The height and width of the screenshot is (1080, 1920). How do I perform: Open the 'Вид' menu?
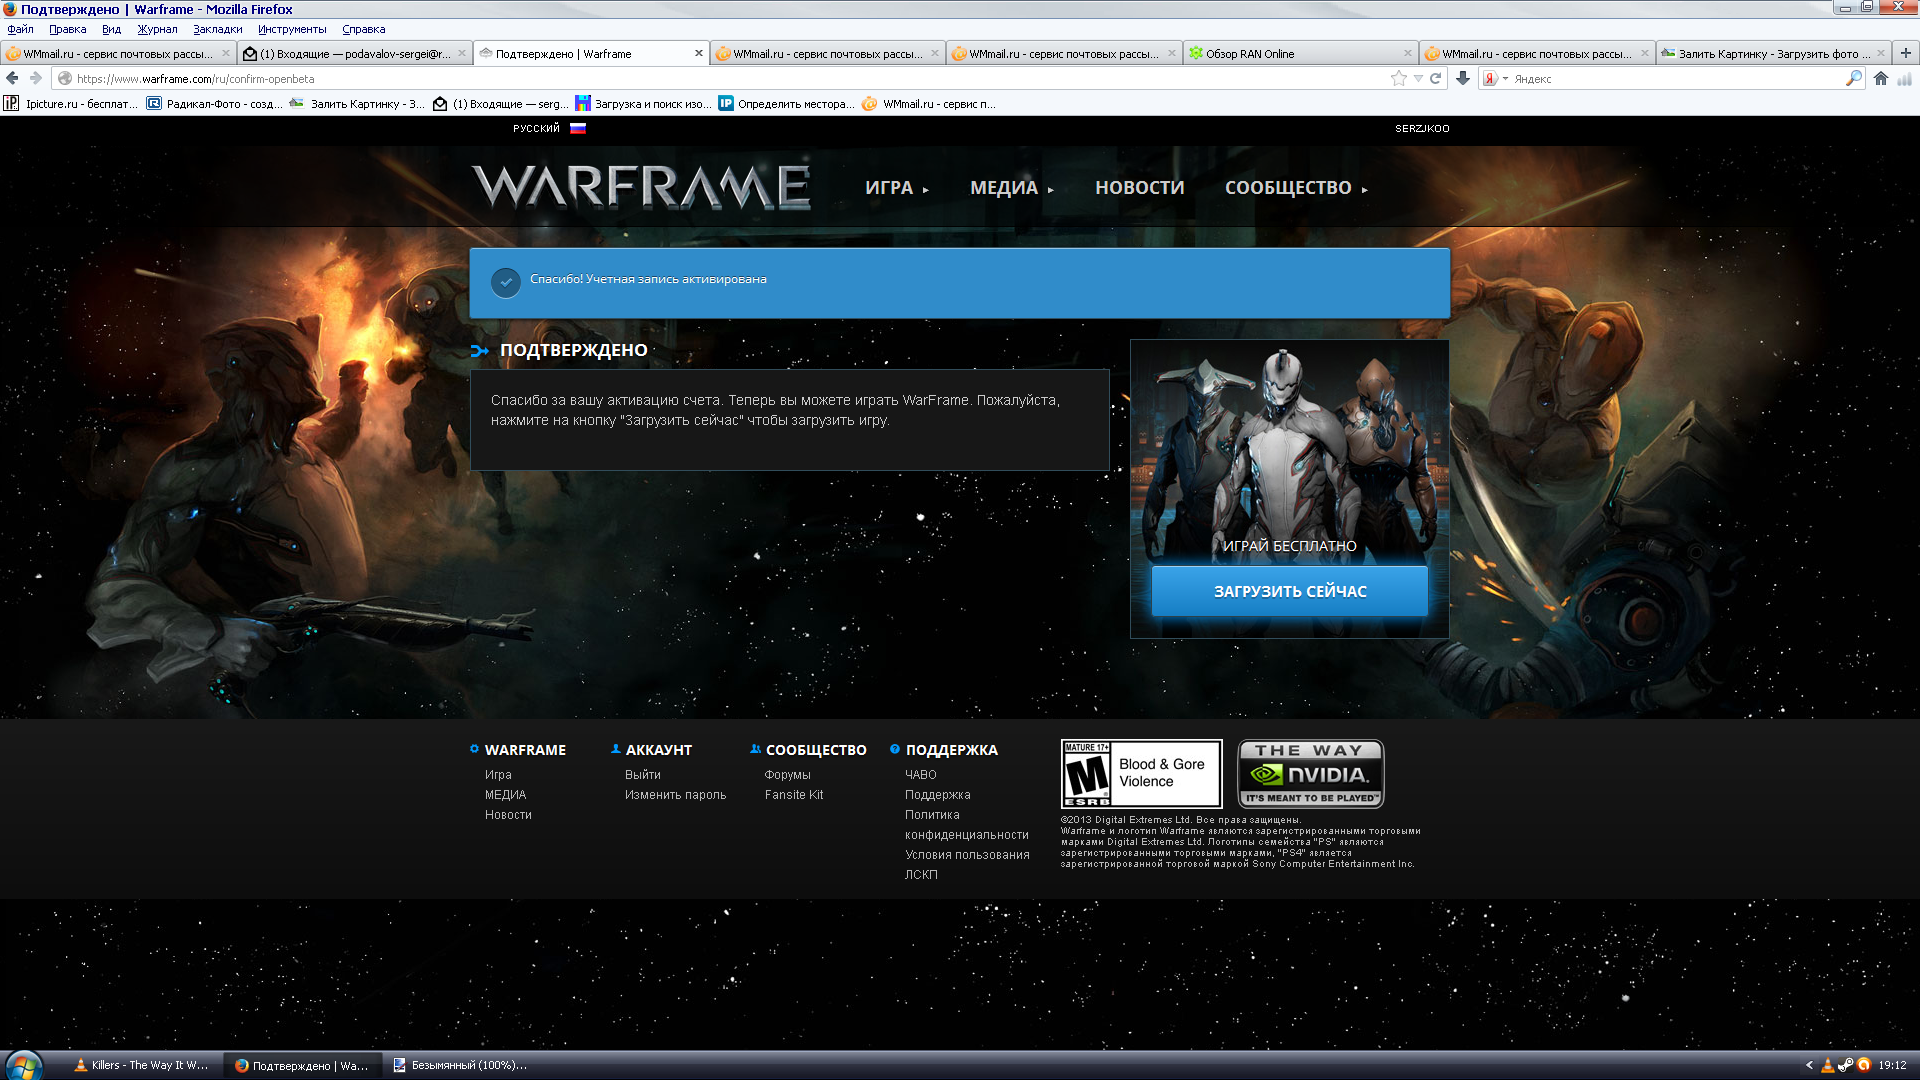(x=111, y=29)
